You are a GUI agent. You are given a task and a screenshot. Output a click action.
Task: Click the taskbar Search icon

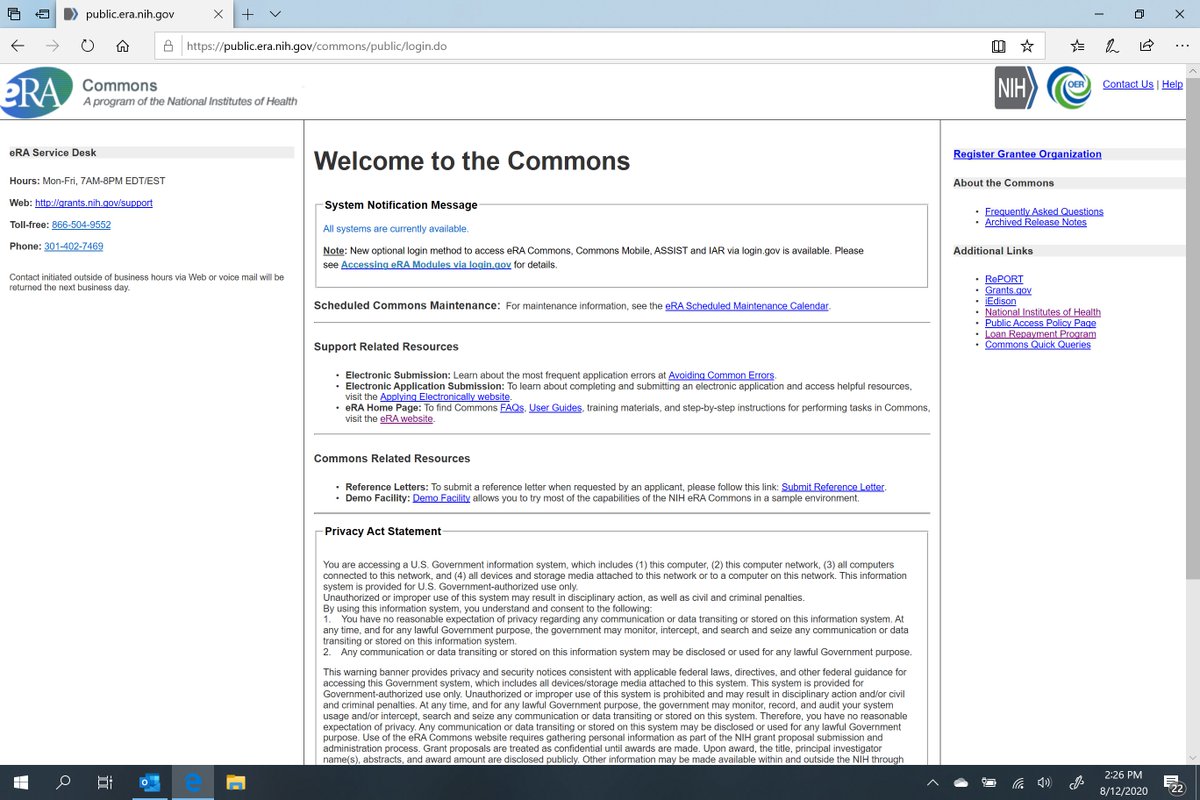tap(63, 782)
